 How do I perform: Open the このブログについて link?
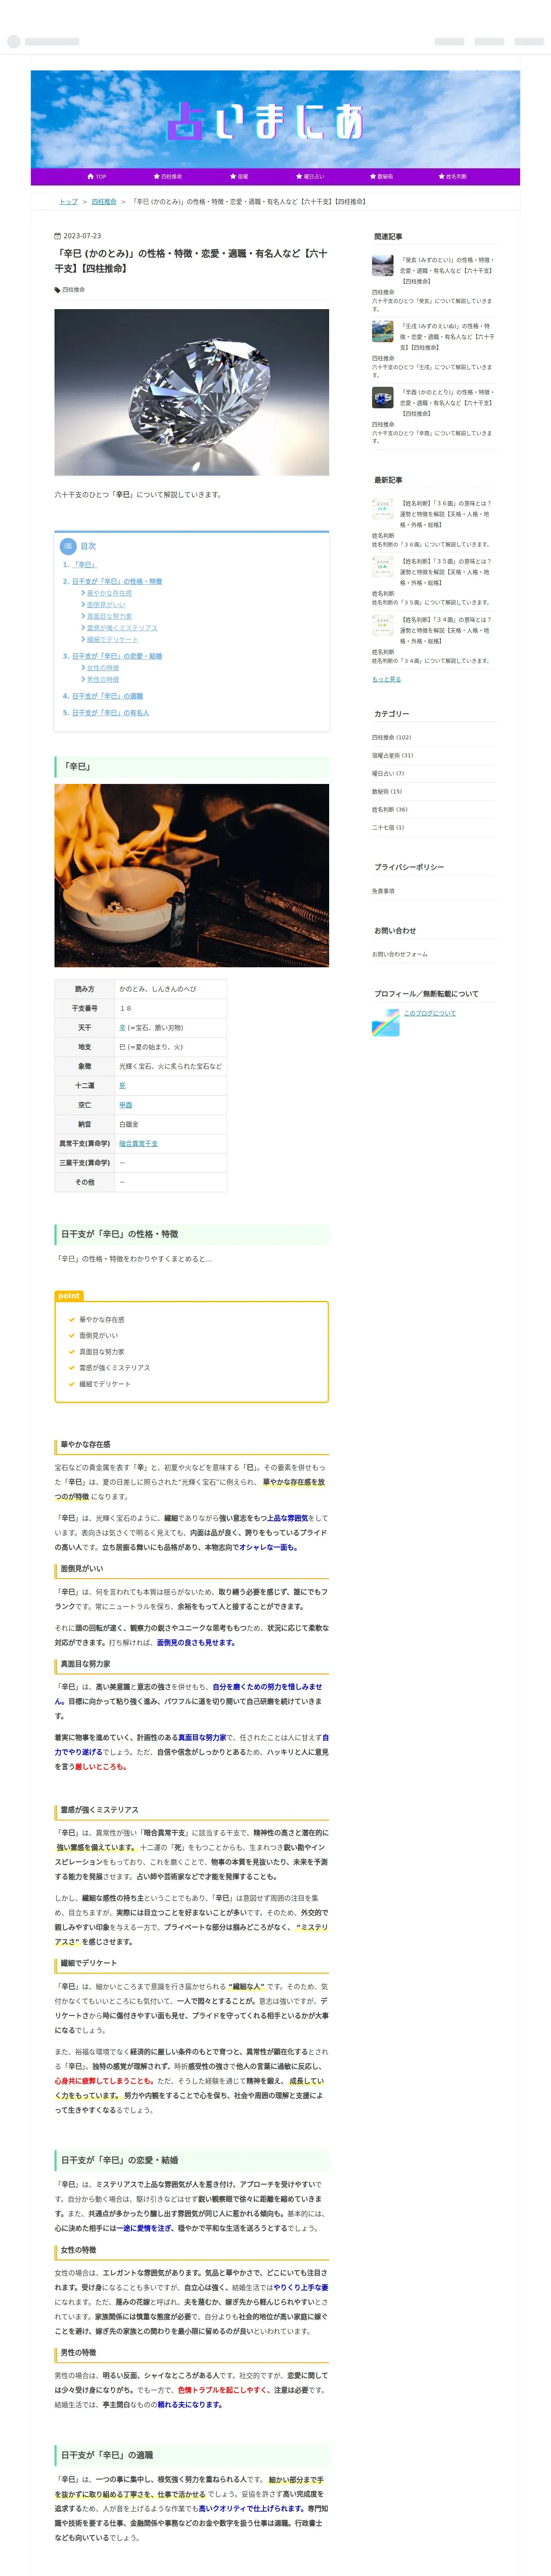429,1013
